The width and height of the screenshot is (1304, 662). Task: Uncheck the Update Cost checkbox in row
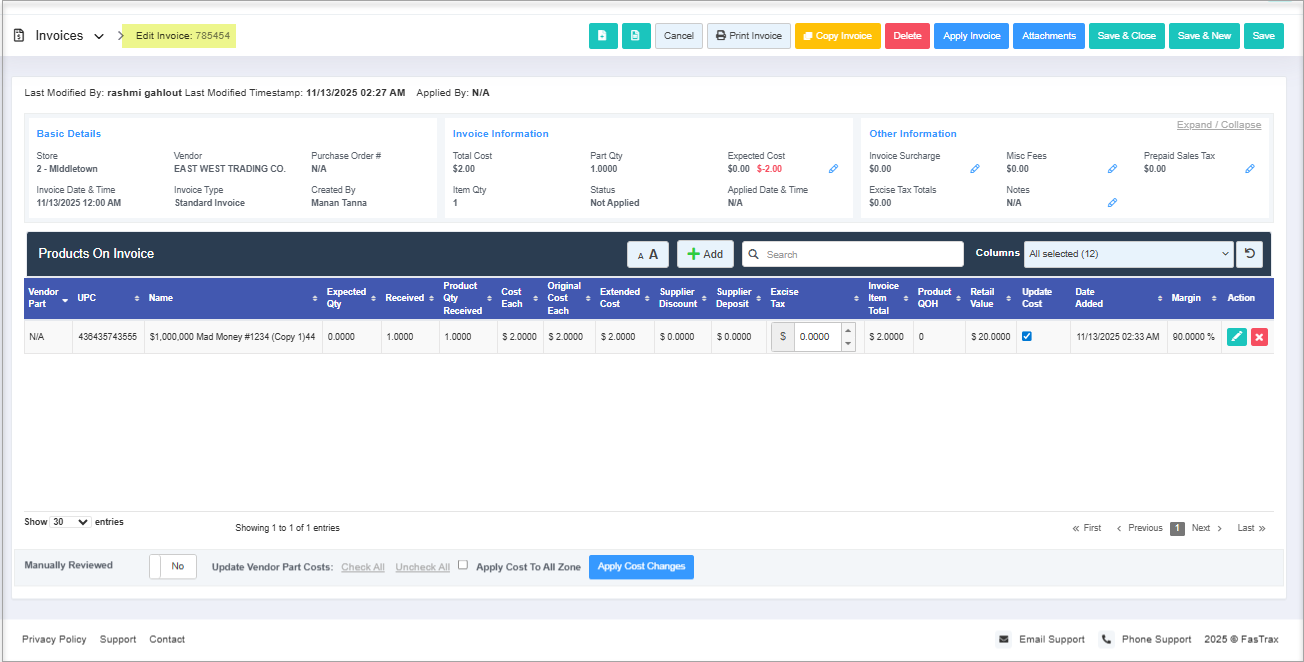pyautogui.click(x=1027, y=337)
